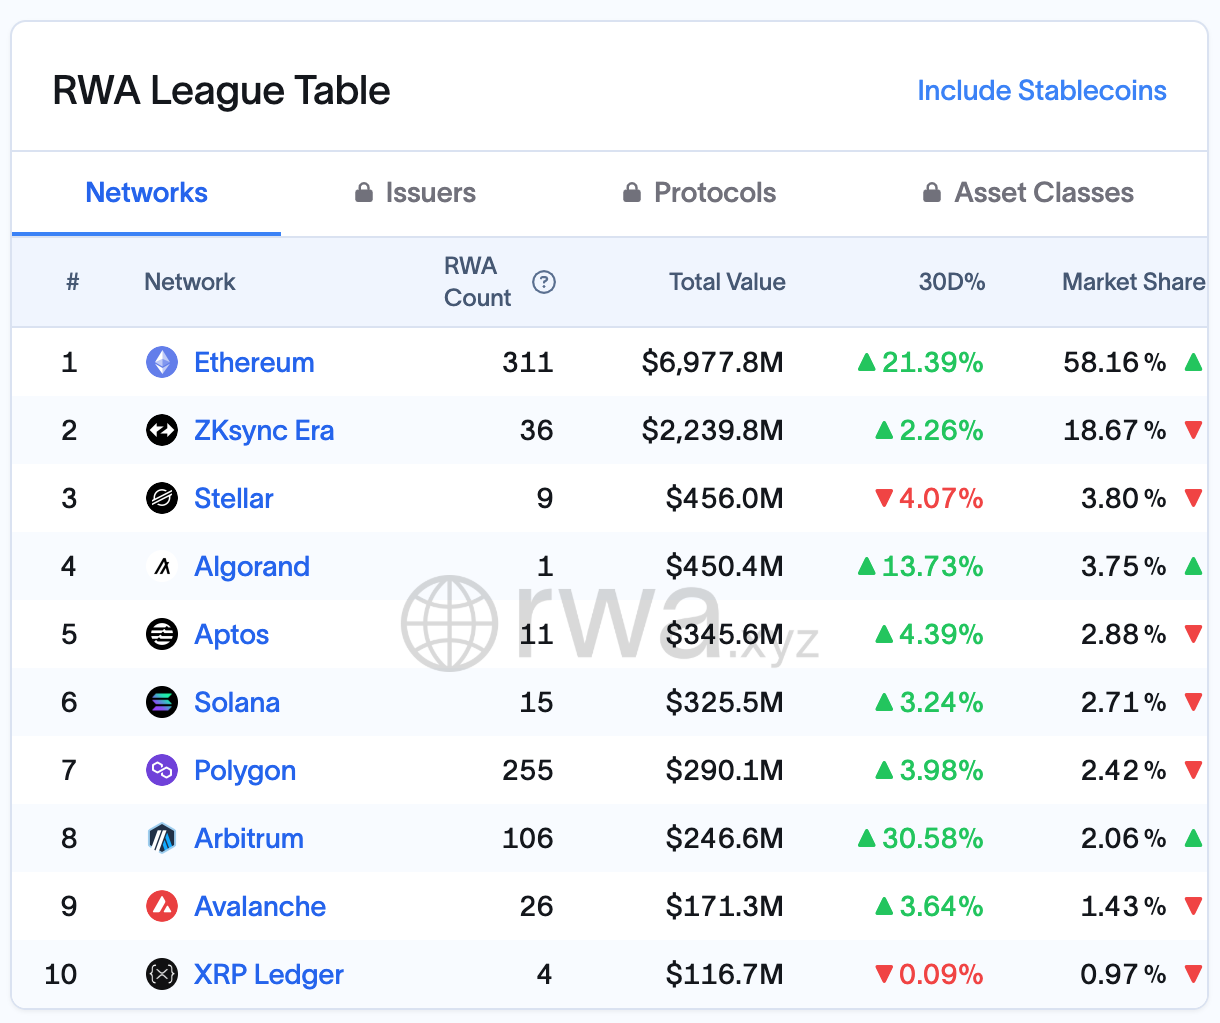This screenshot has height=1023, width=1220.
Task: Click the Avalanche logo icon
Action: 162,906
